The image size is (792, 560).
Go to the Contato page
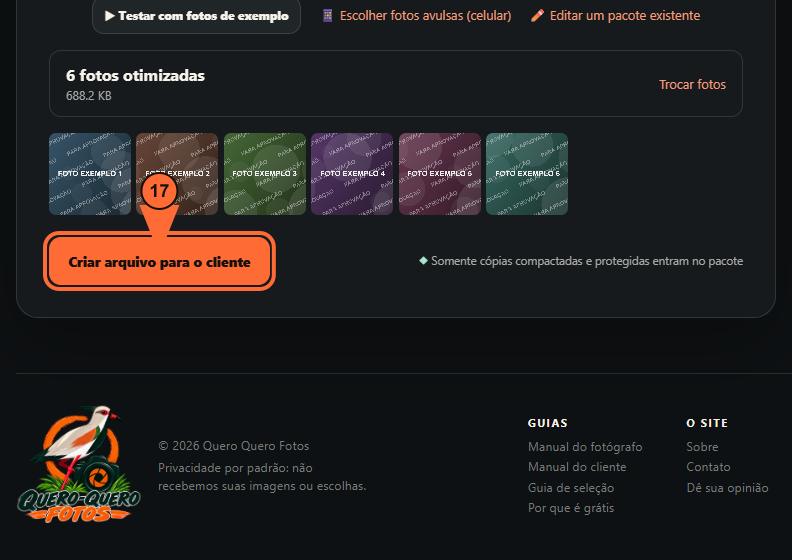coord(708,467)
